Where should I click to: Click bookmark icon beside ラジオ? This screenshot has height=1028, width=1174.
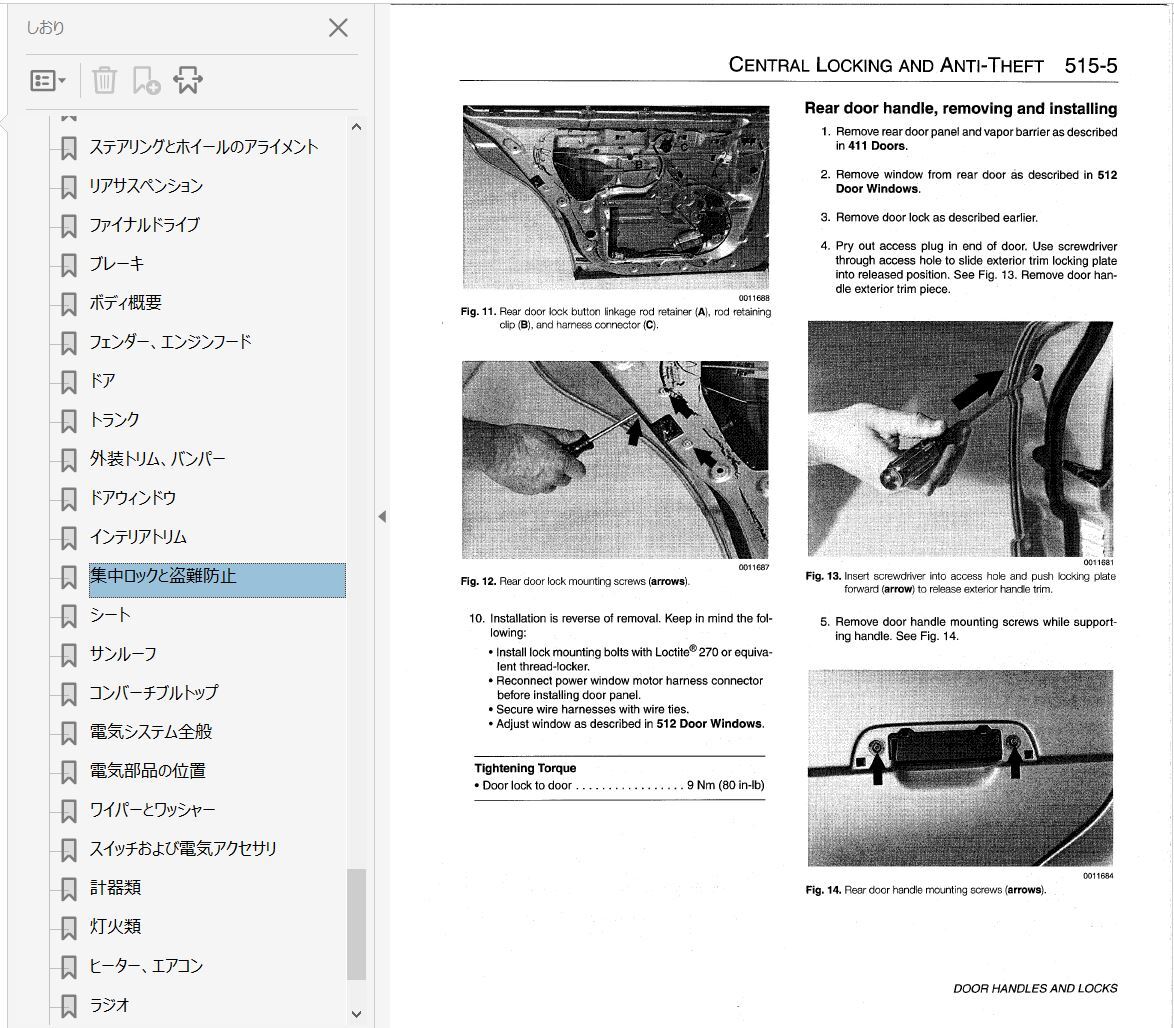click(68, 1006)
